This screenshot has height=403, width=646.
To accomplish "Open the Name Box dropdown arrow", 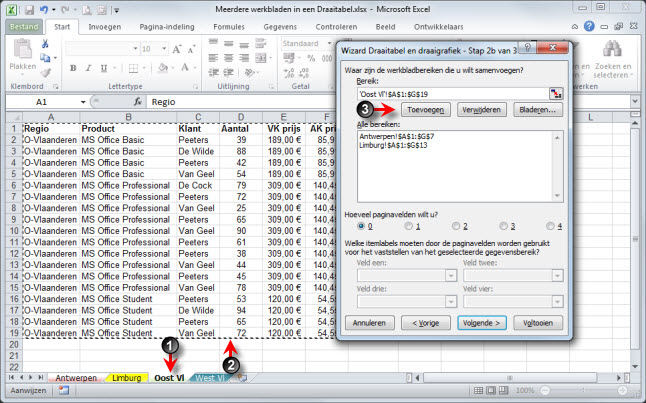I will 83,102.
